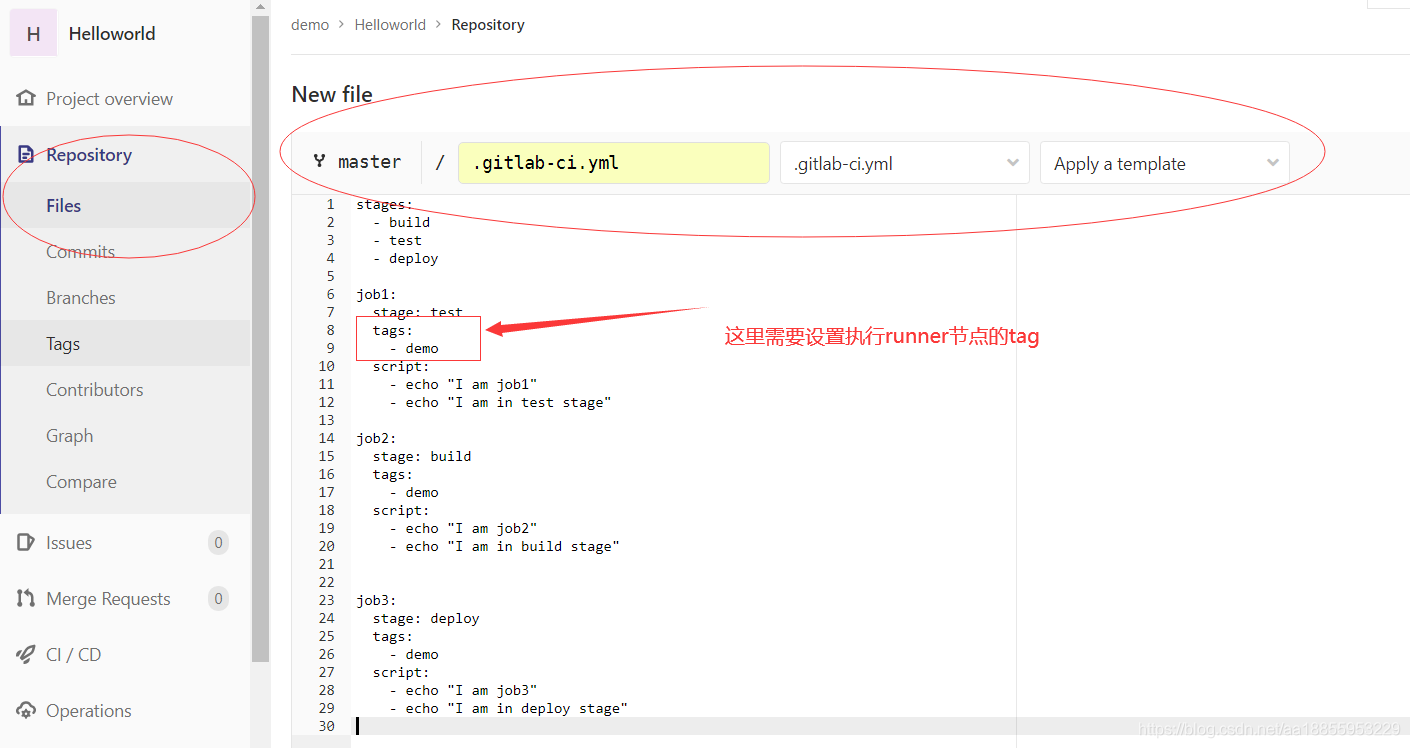Click the 'stages:' line in editor
1410x748 pixels.
pyautogui.click(x=384, y=204)
